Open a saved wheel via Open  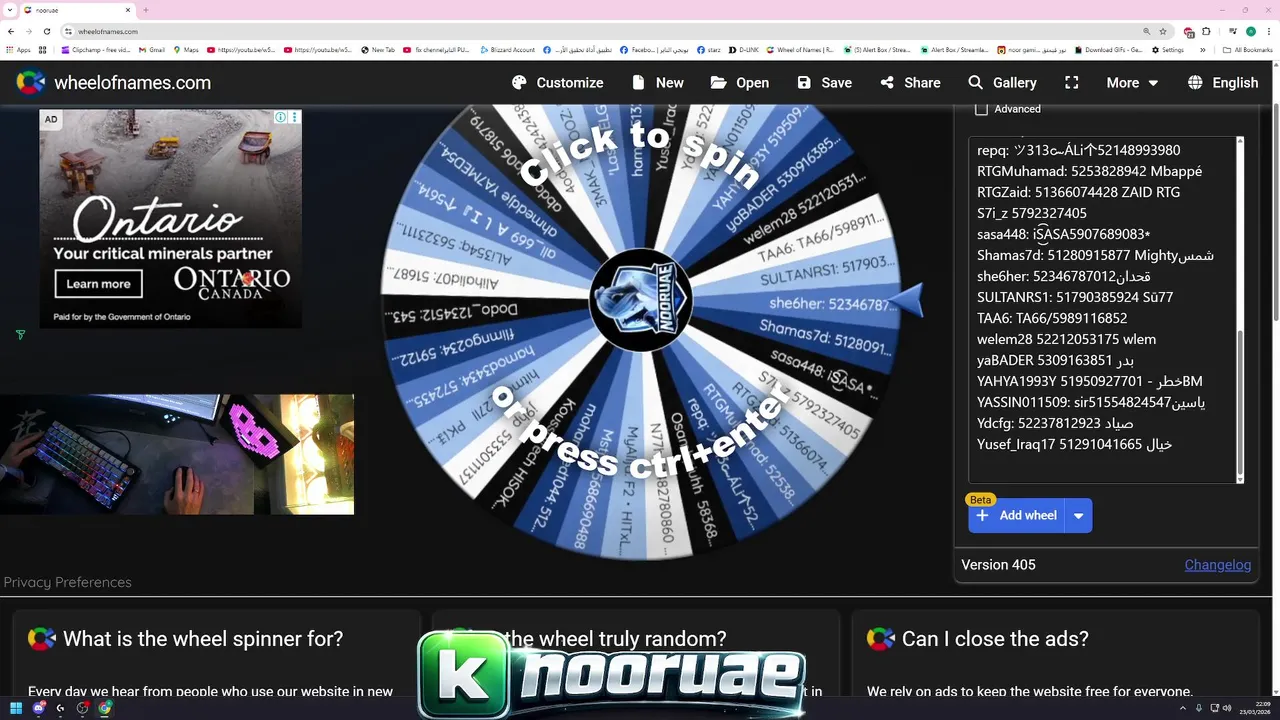740,83
